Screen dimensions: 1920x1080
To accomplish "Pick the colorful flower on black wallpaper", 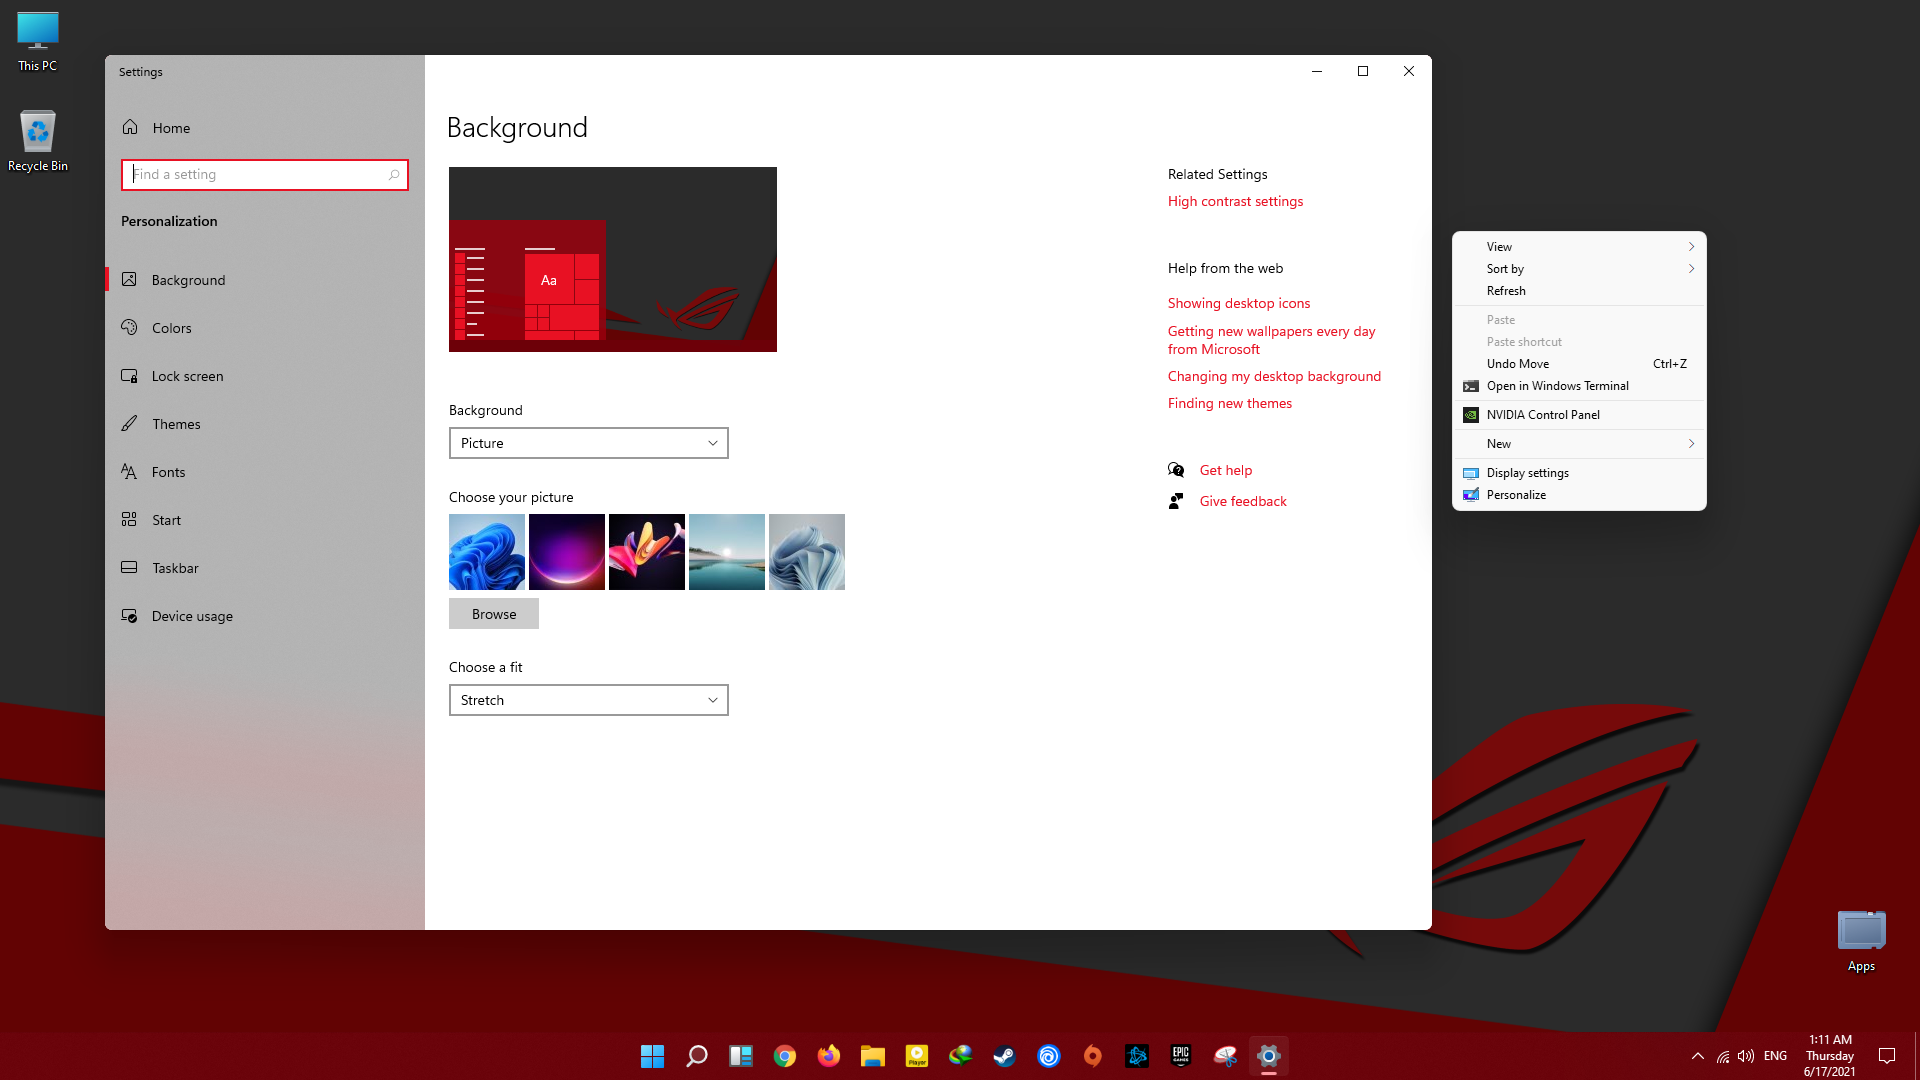I will click(647, 552).
